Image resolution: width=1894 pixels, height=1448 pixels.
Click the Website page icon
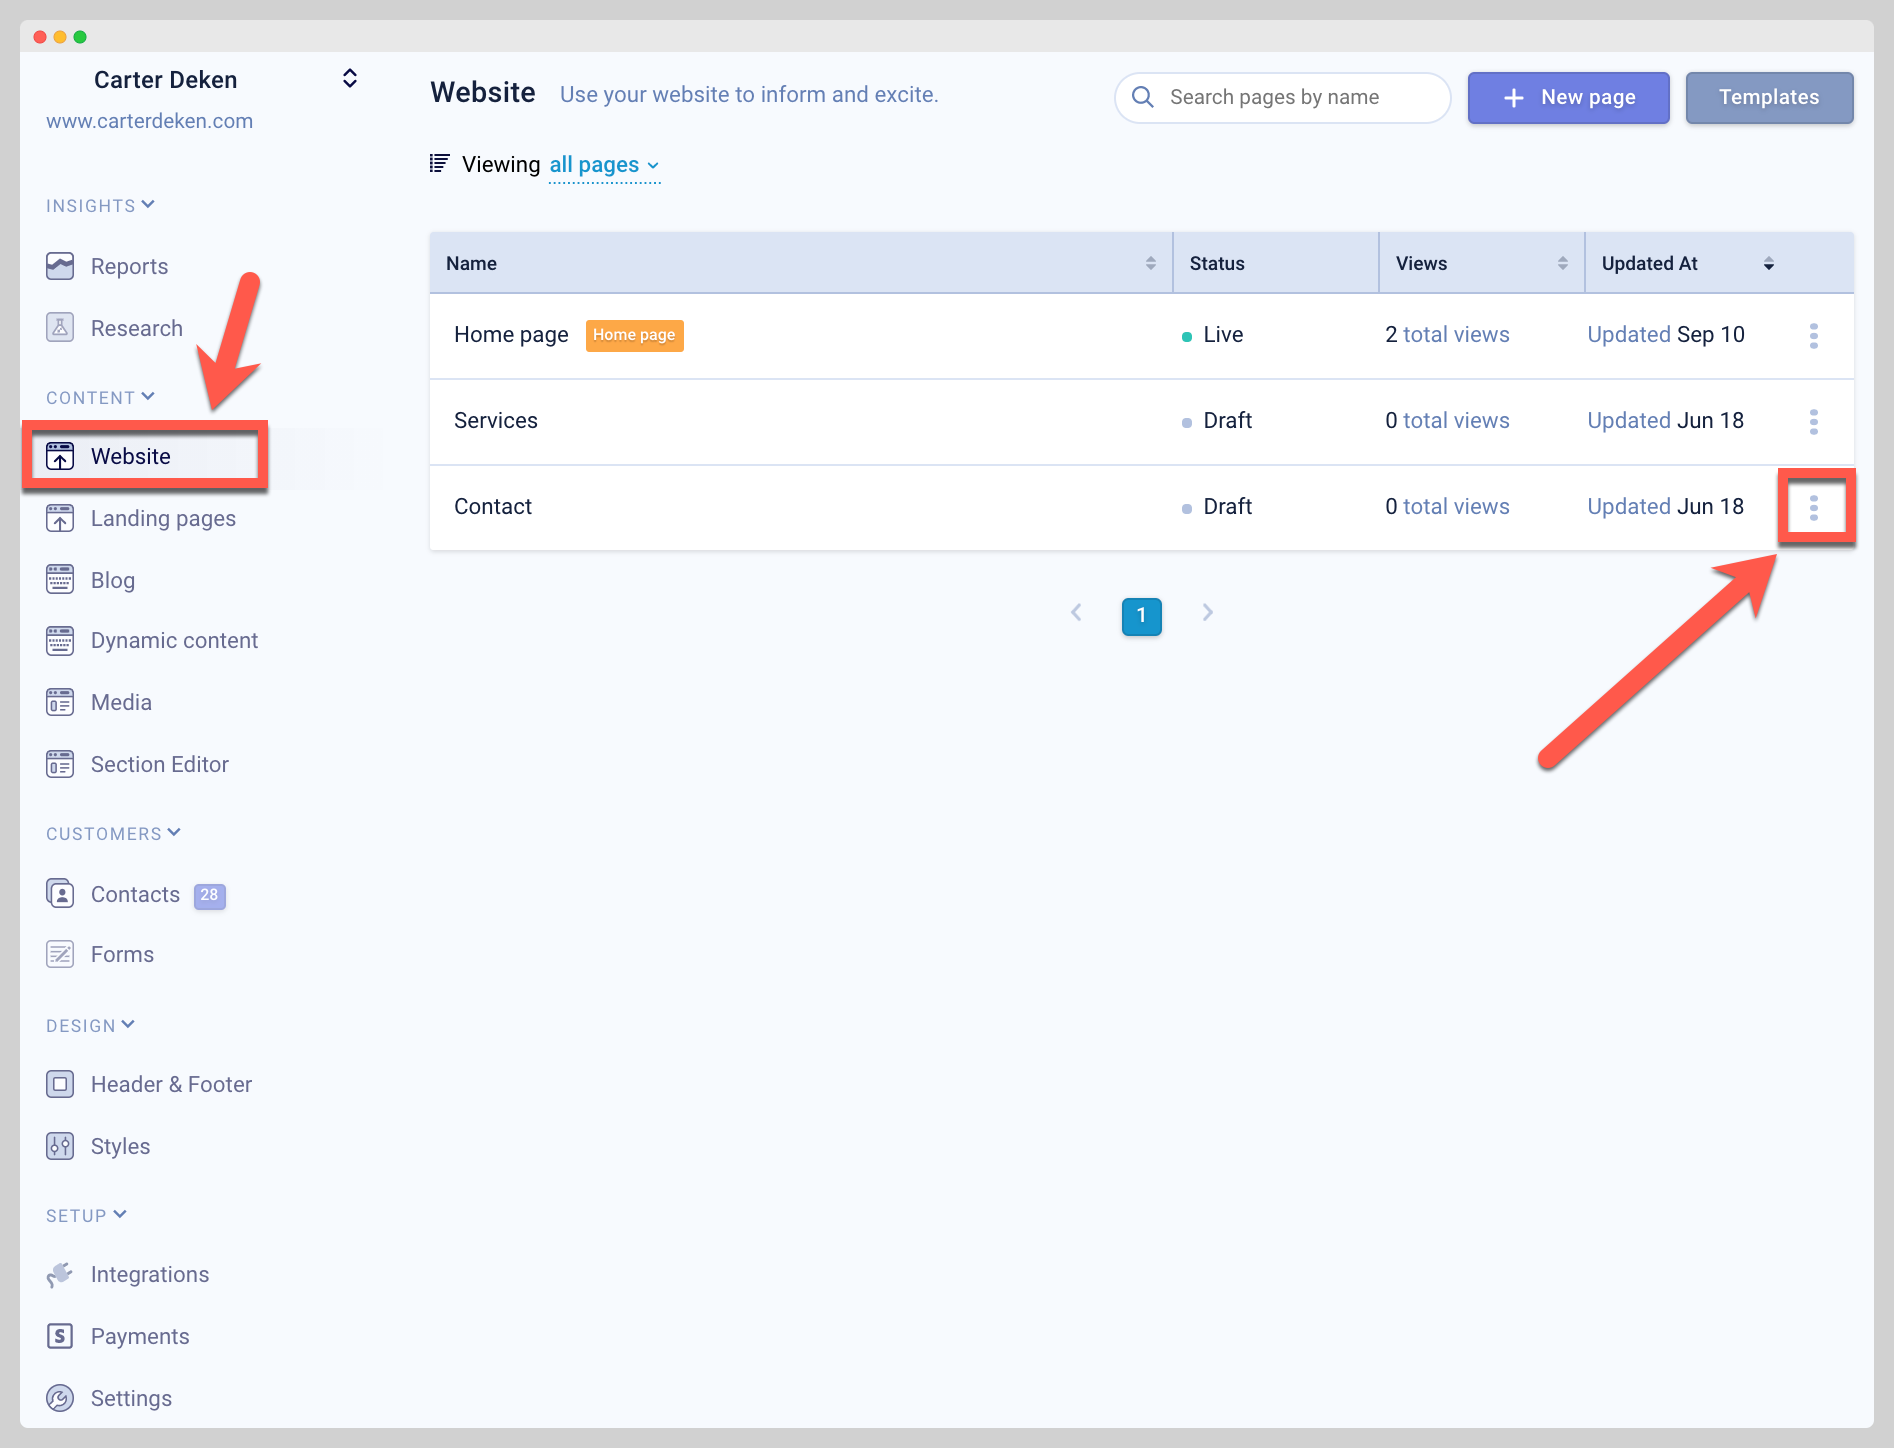tap(60, 456)
